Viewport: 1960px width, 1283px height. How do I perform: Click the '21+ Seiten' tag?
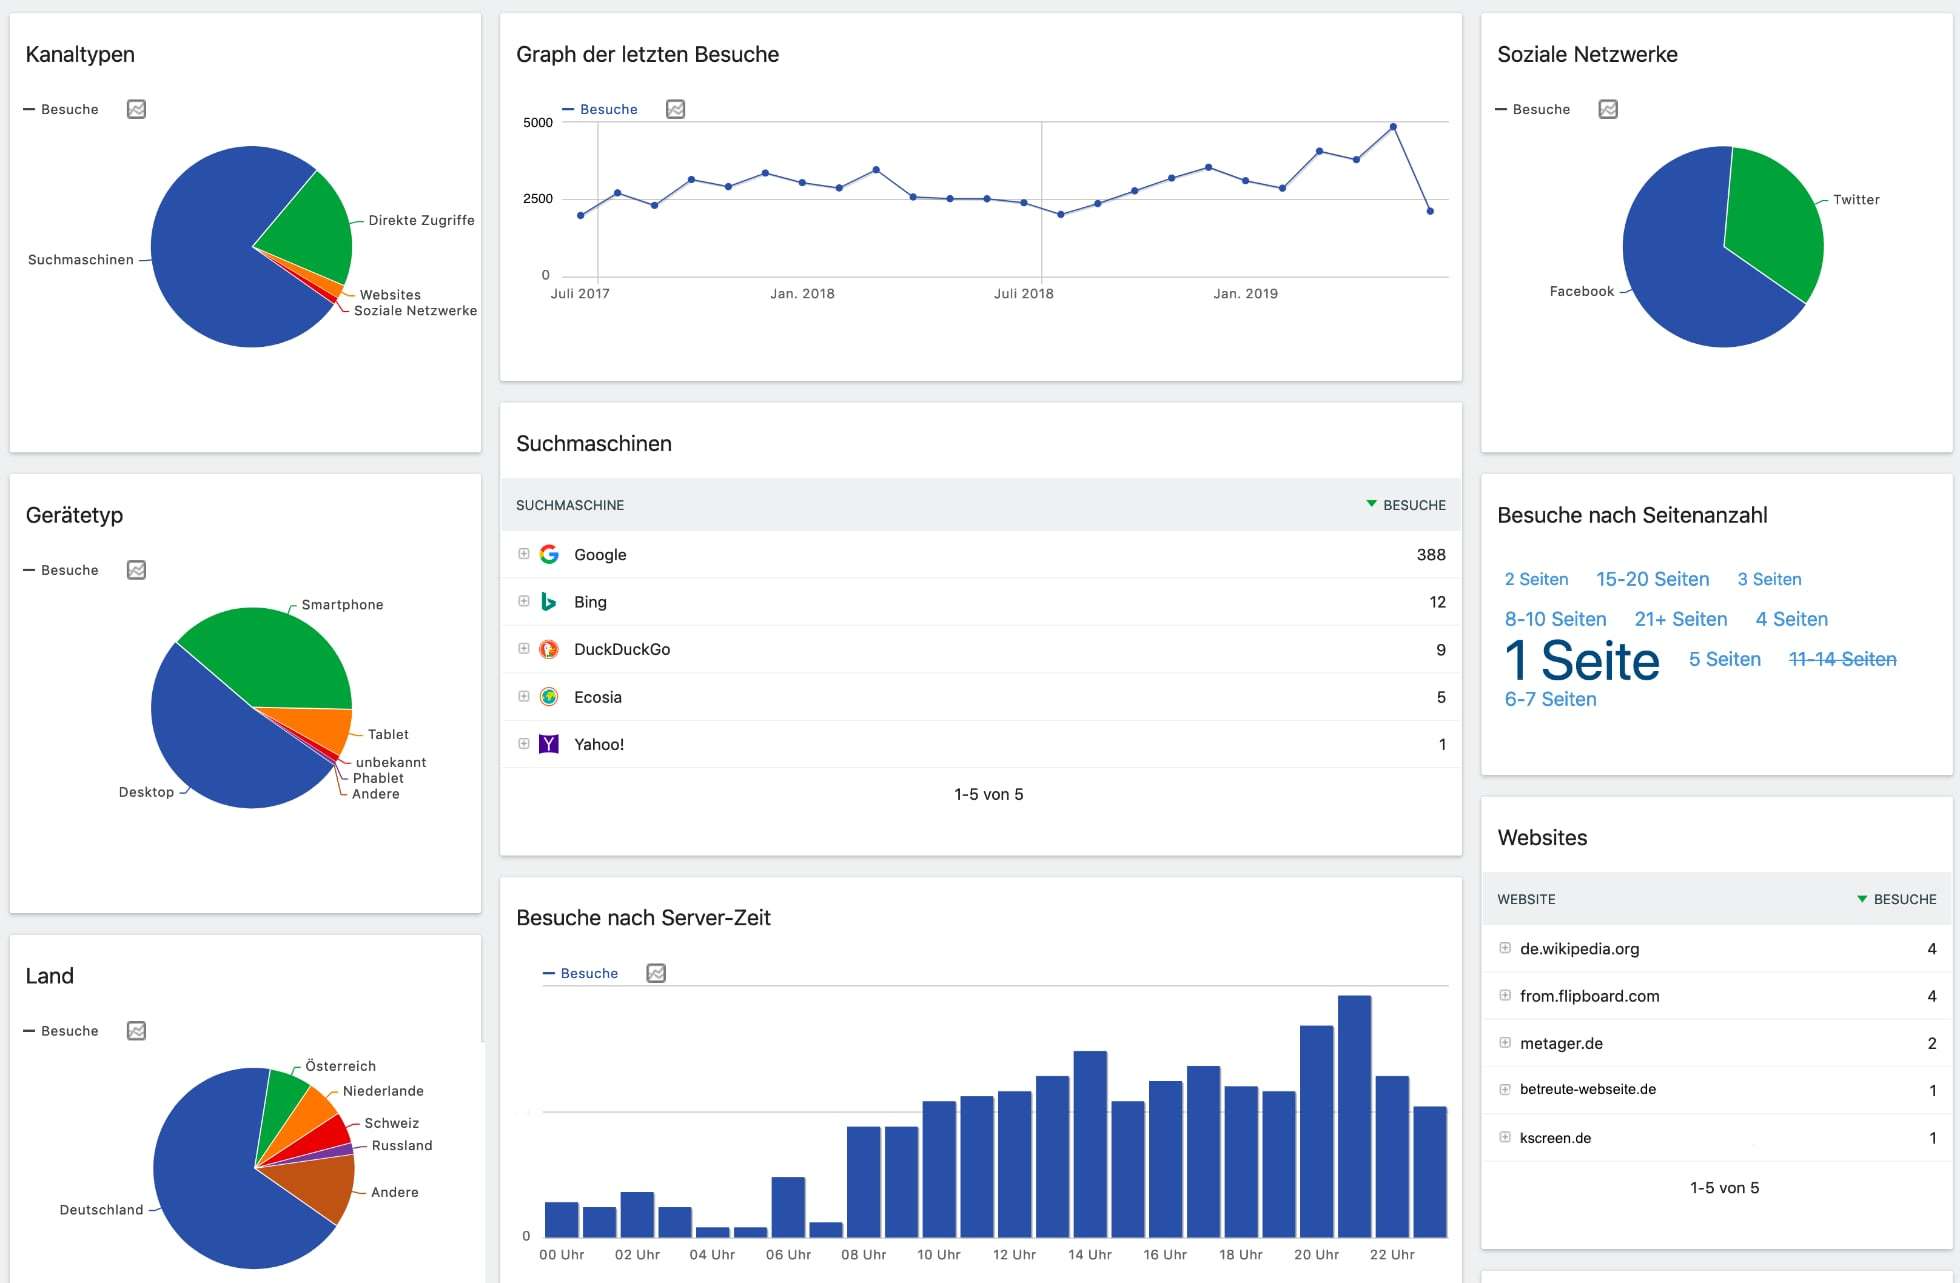tap(1680, 619)
